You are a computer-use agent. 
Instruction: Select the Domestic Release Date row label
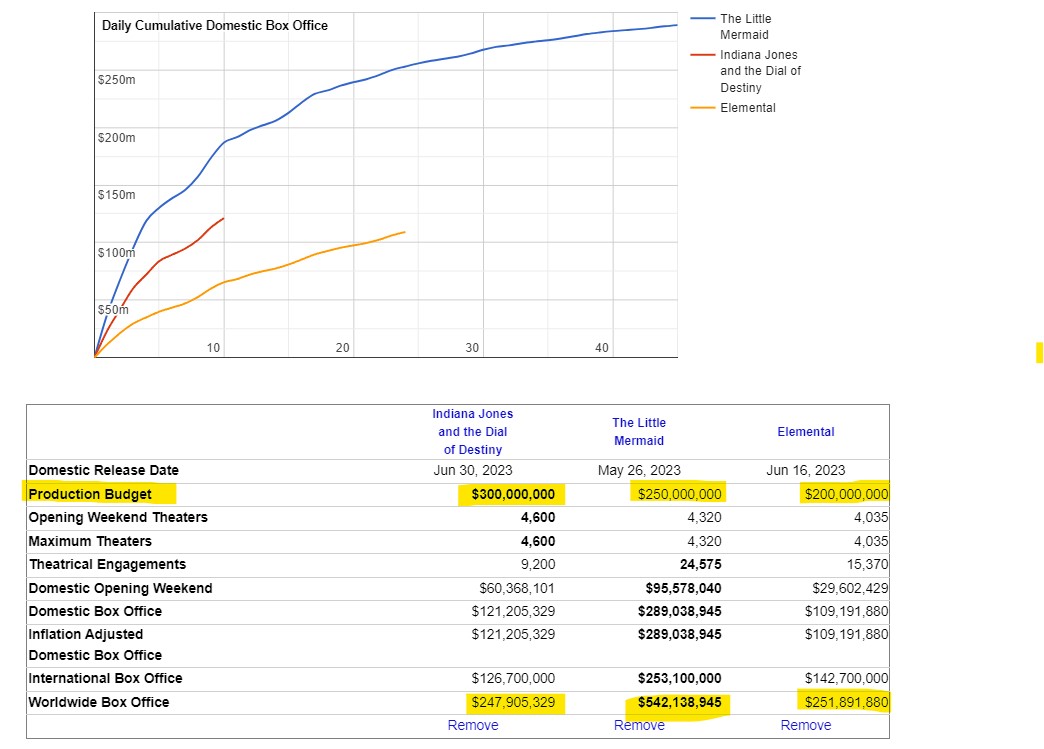[x=104, y=470]
